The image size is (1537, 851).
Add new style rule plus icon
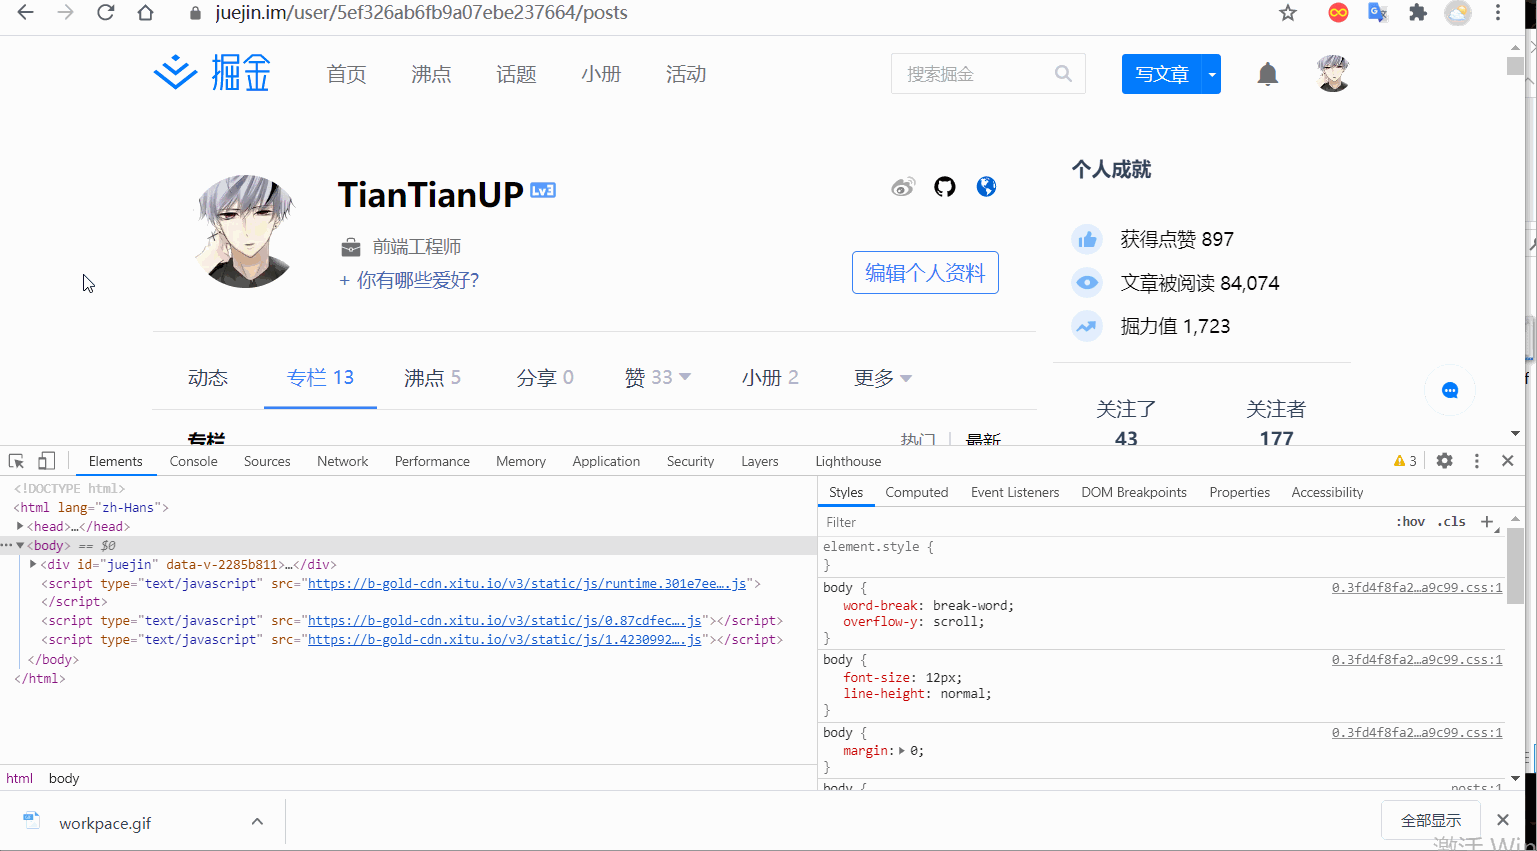pos(1487,522)
